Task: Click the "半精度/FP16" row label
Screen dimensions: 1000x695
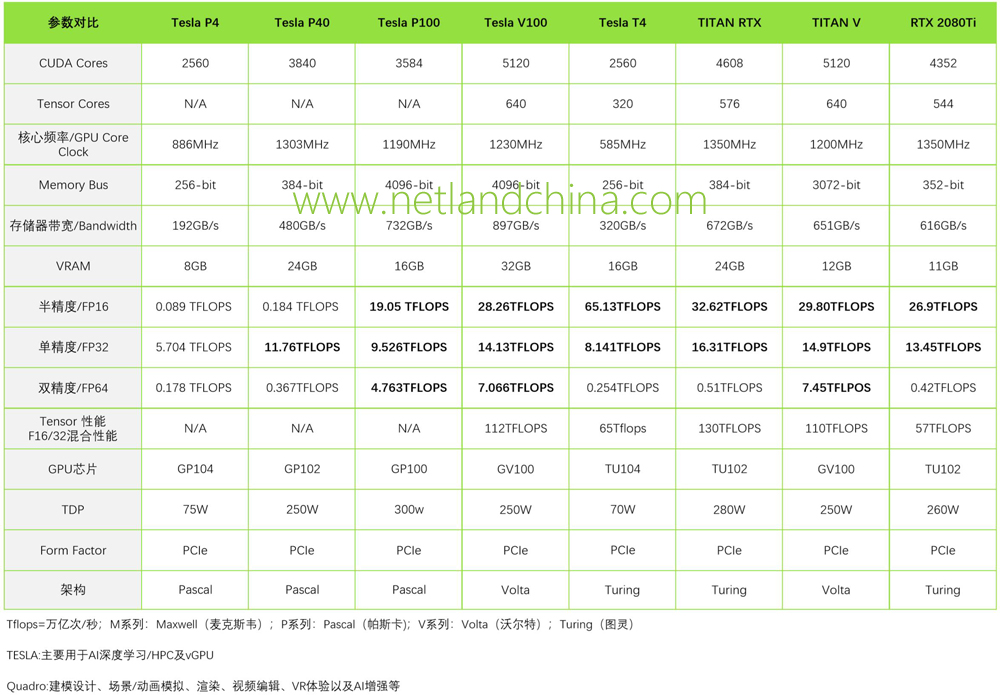Action: coord(73,307)
